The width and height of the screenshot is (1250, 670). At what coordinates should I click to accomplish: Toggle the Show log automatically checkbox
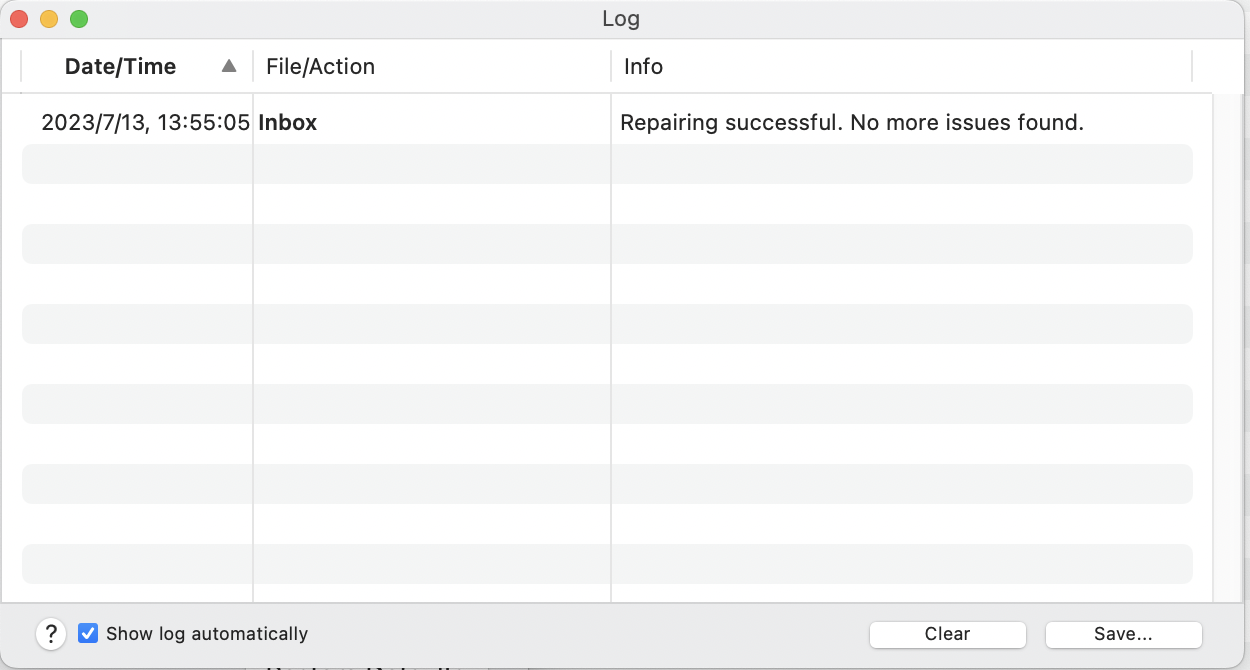coord(88,632)
